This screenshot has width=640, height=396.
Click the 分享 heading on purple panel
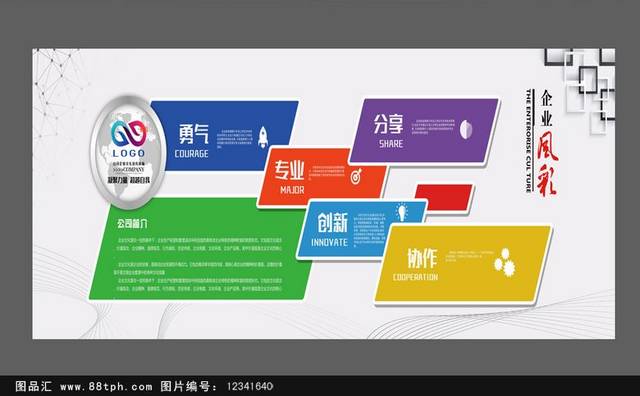(x=389, y=124)
